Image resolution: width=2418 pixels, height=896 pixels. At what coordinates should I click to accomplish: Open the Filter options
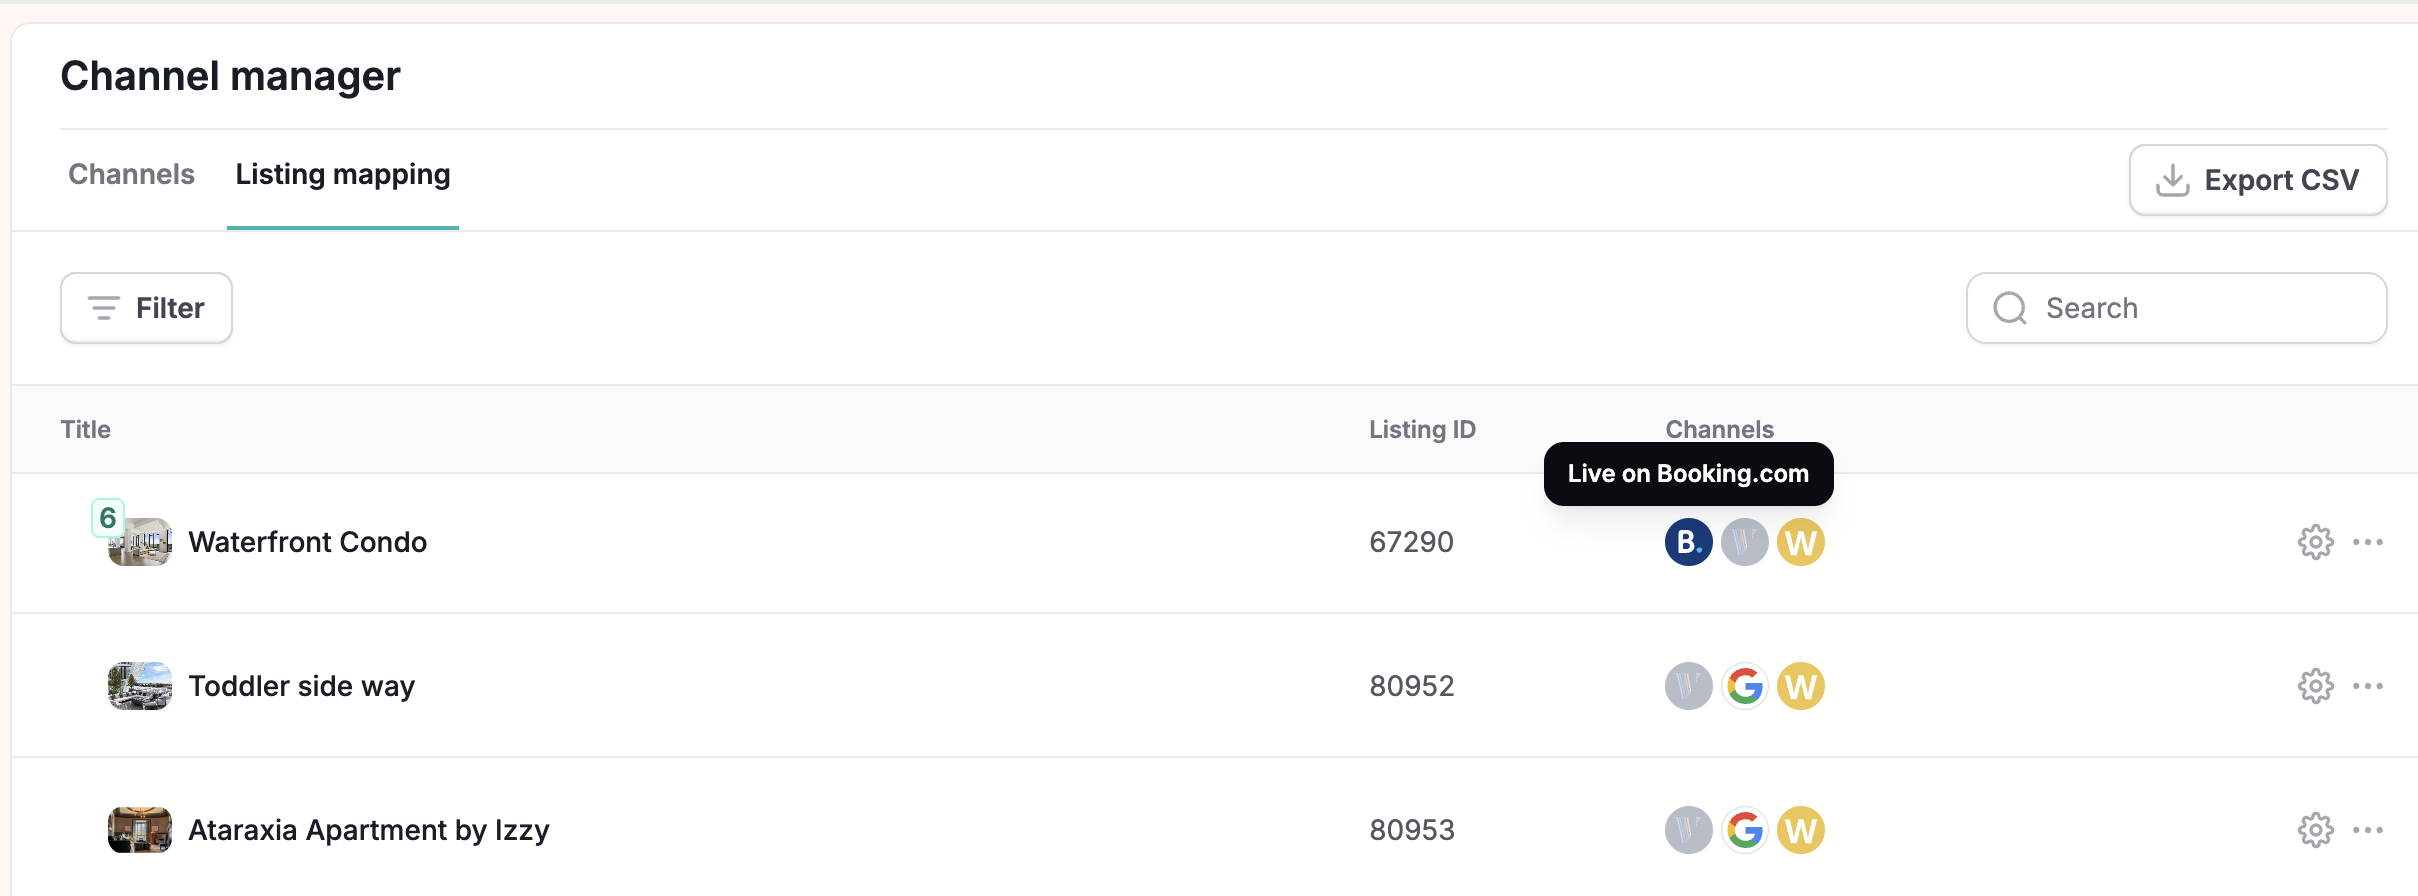pos(146,308)
